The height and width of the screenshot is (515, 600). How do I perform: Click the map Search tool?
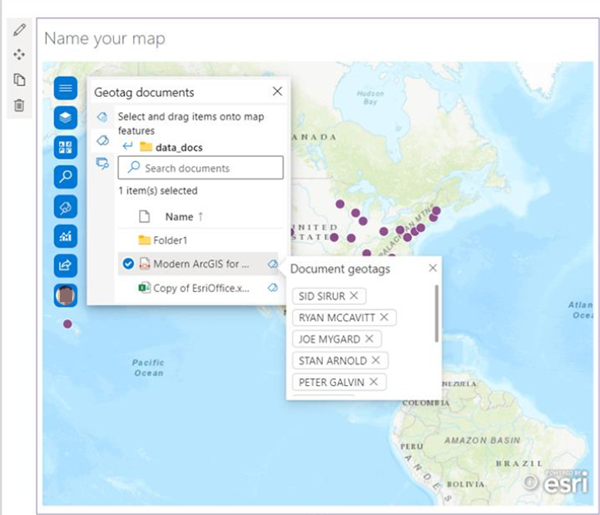tap(66, 177)
